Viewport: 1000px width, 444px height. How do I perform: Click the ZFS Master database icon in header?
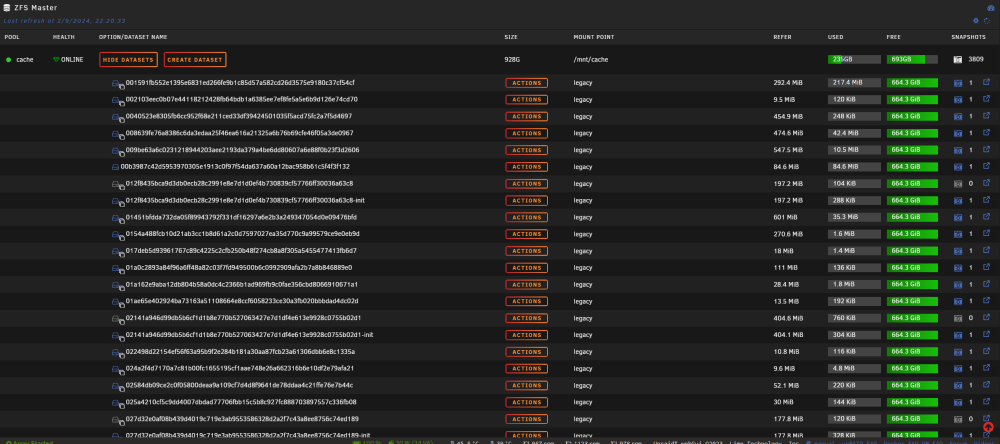coord(7,8)
